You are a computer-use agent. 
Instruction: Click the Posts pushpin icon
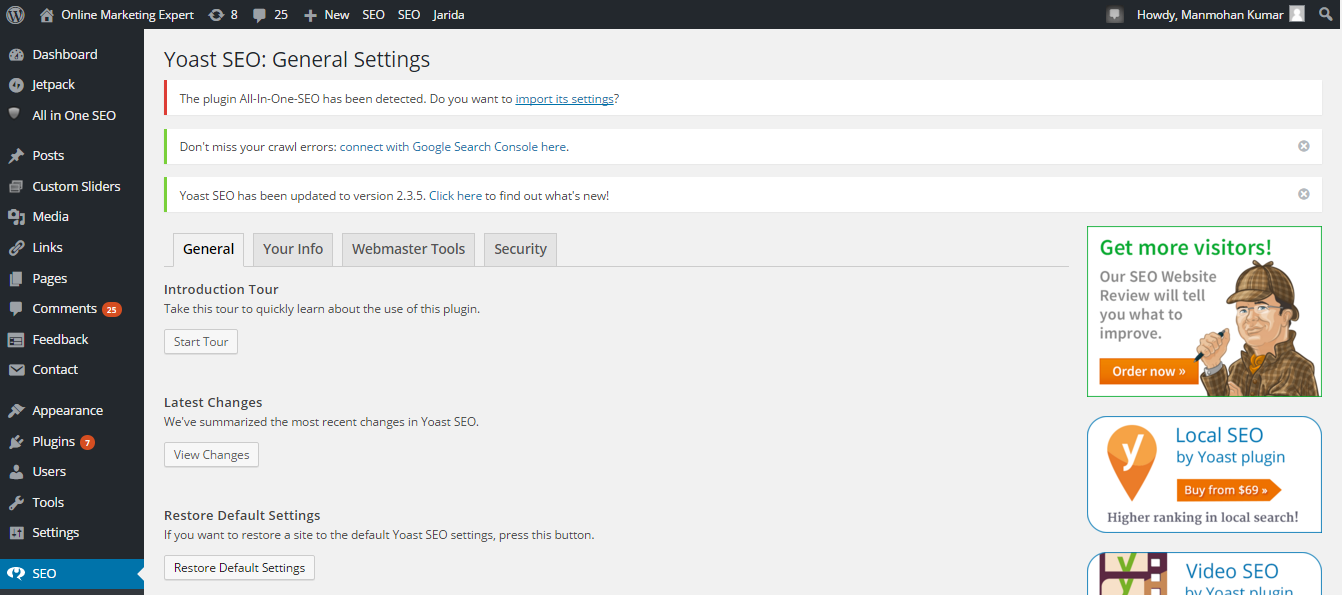pos(16,156)
